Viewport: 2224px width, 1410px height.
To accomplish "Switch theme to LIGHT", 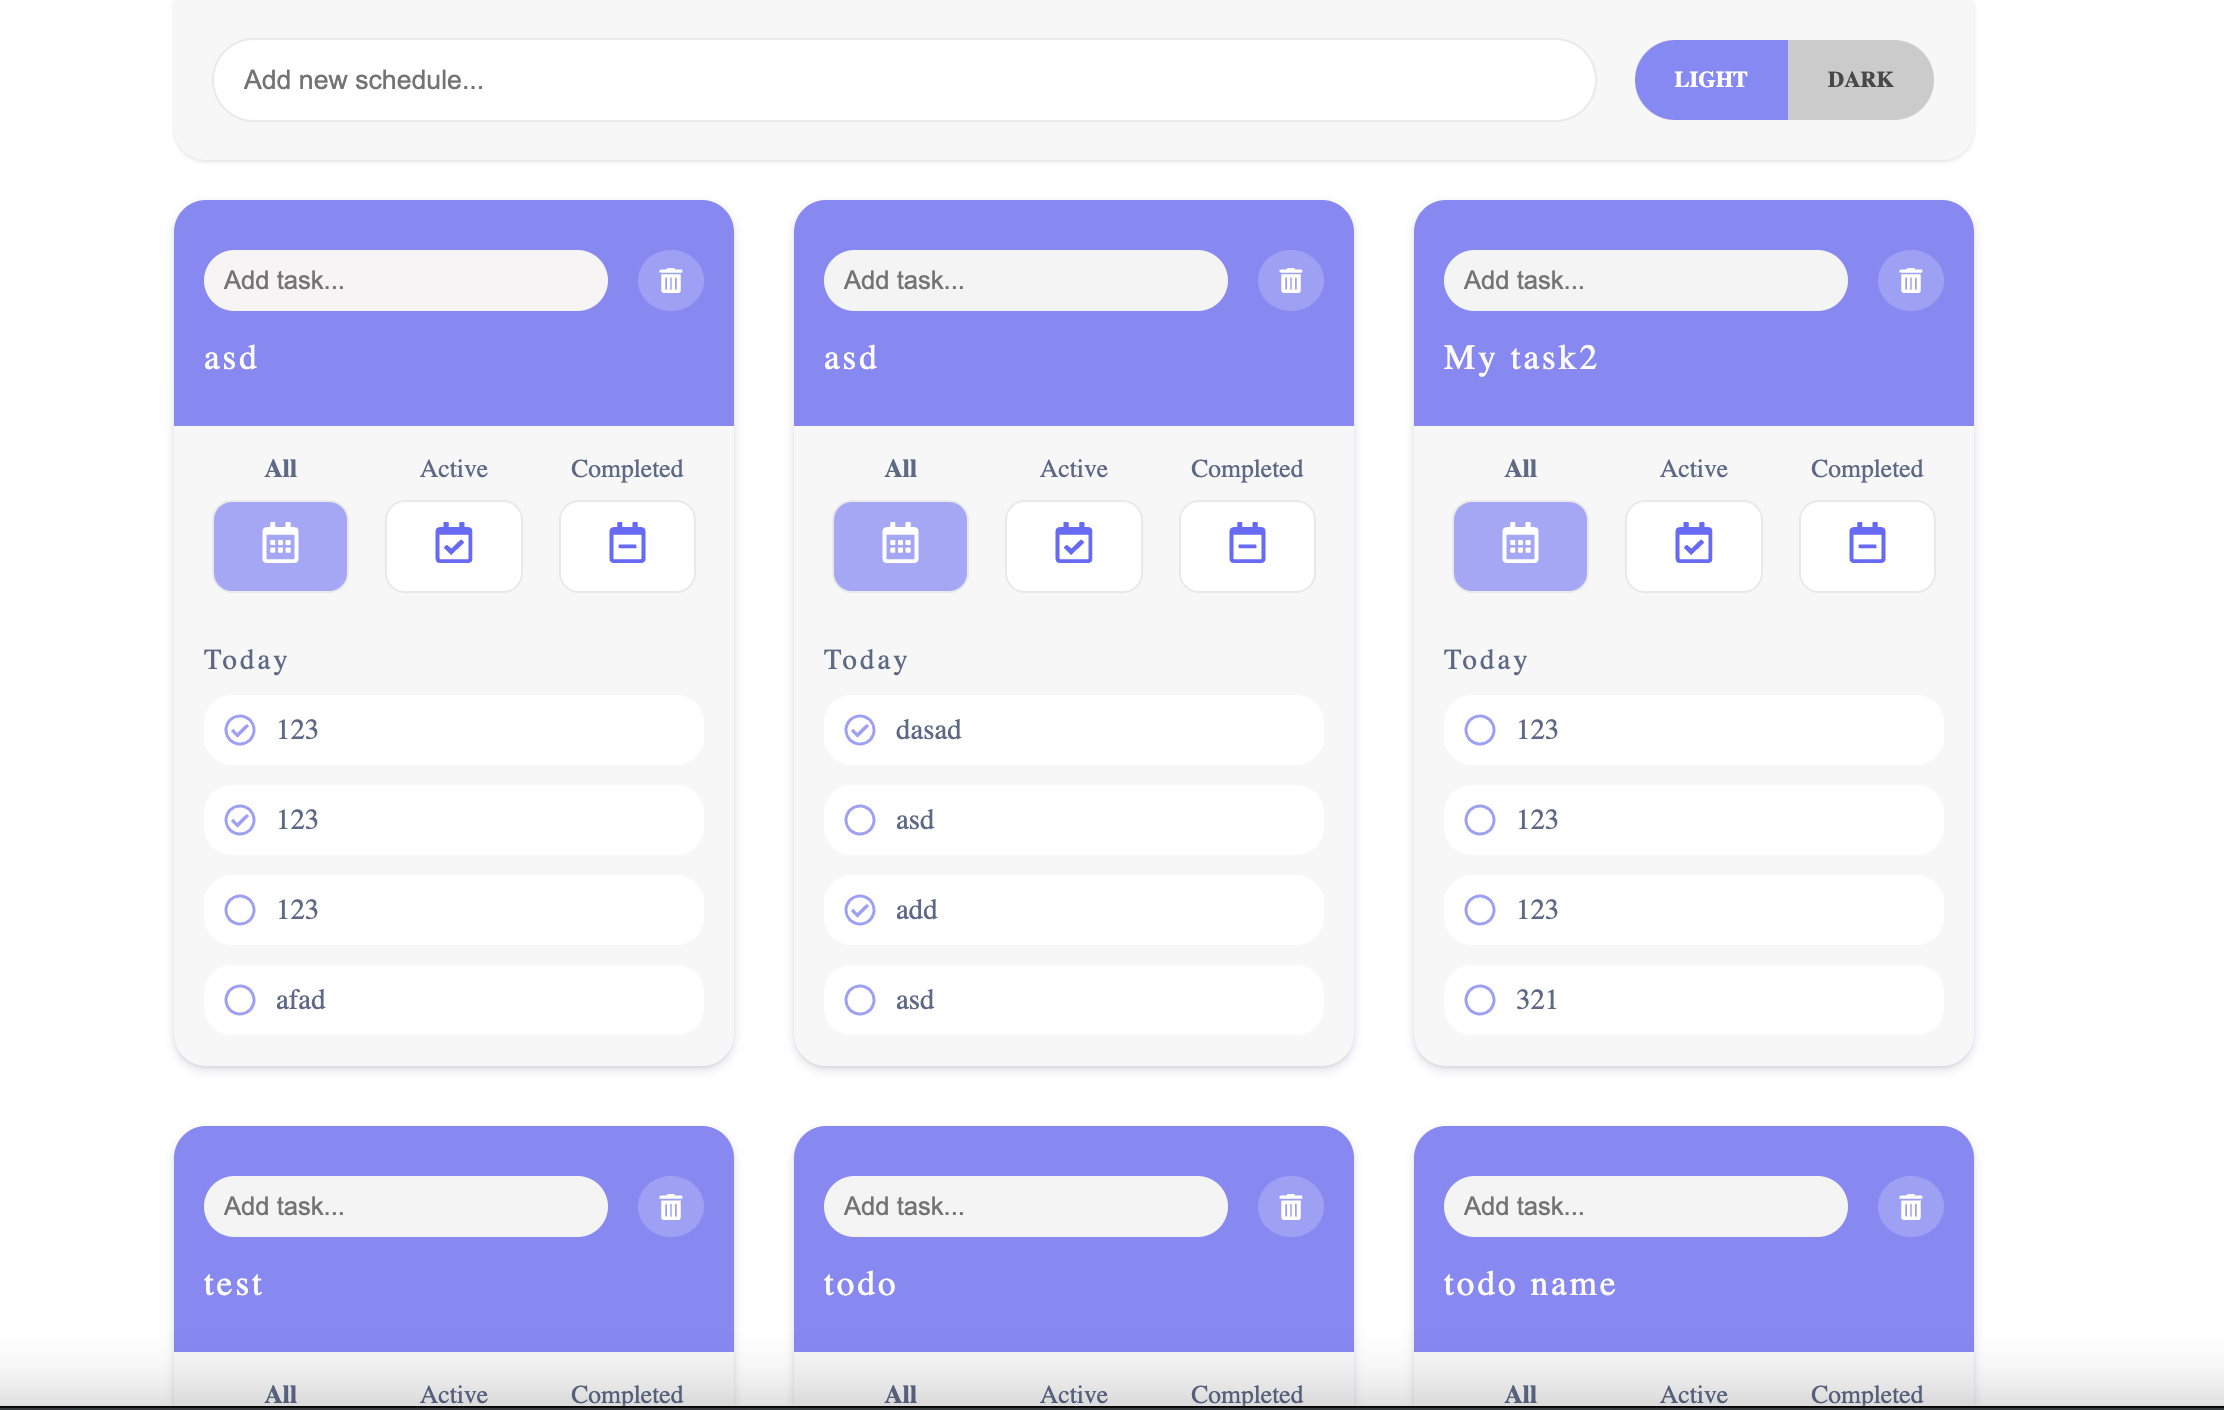I will [1710, 80].
